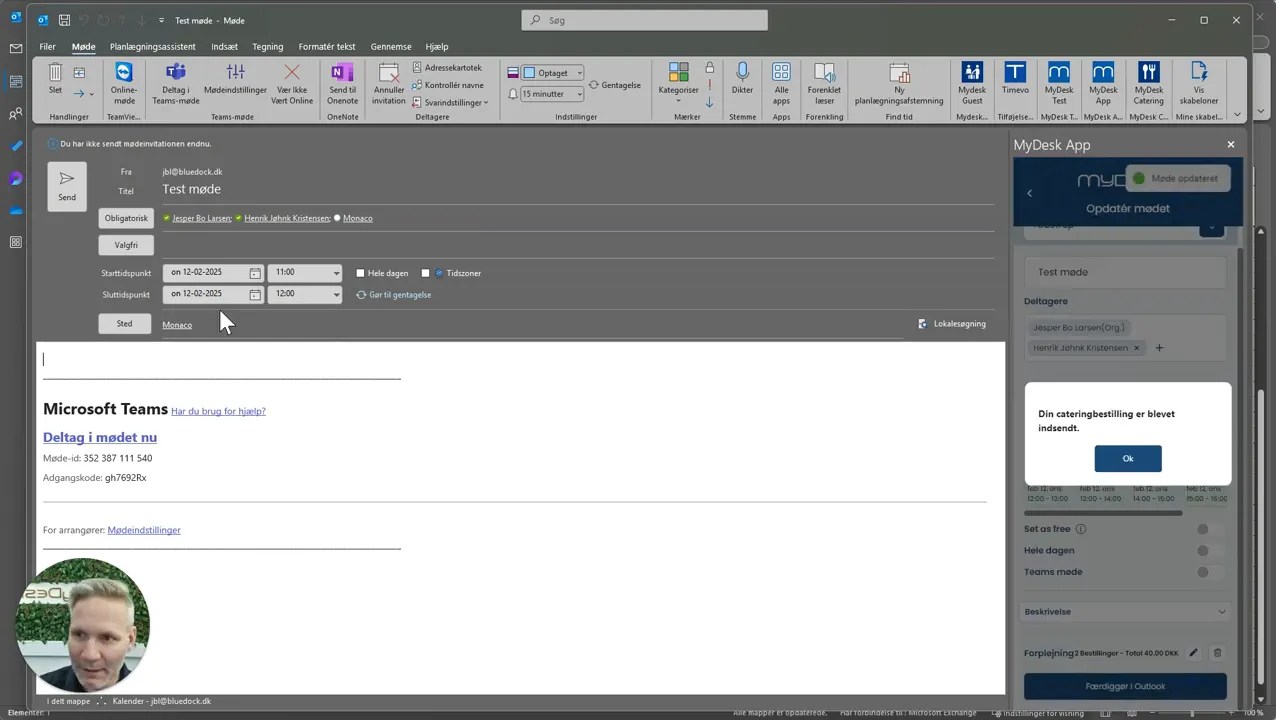Toggle the Tidszoner checkbox
1276x720 pixels.
pos(425,273)
